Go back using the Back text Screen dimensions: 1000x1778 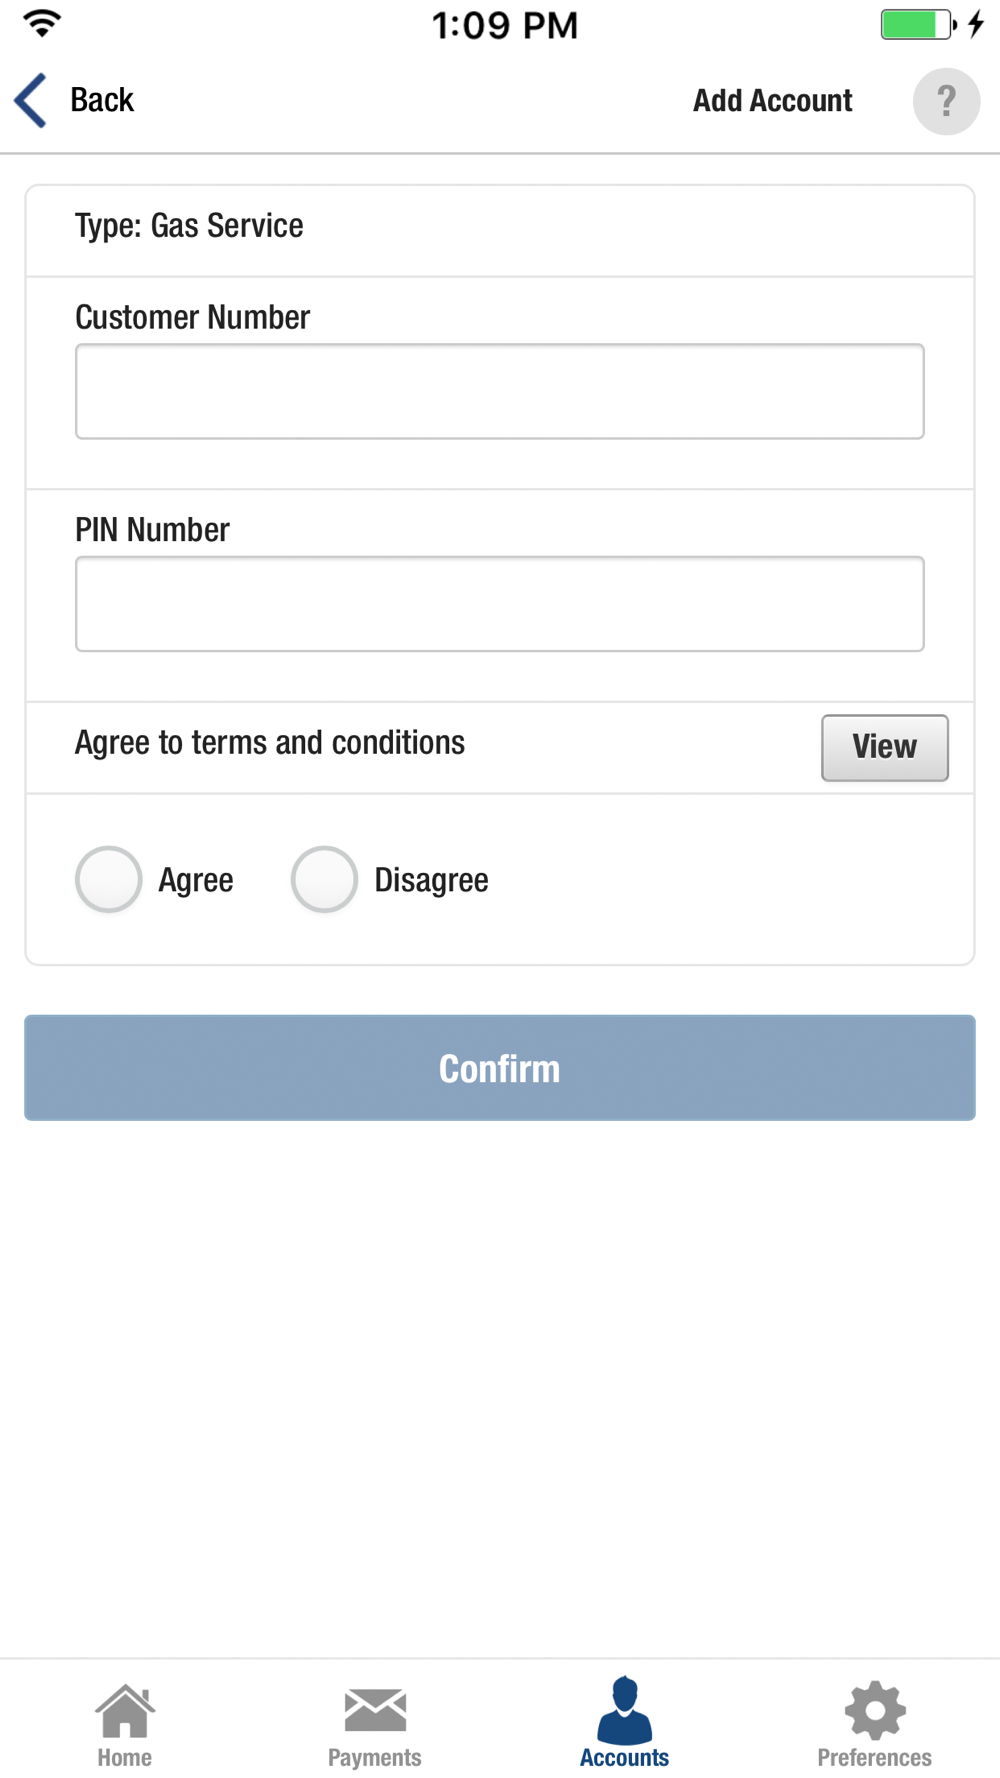click(x=102, y=100)
